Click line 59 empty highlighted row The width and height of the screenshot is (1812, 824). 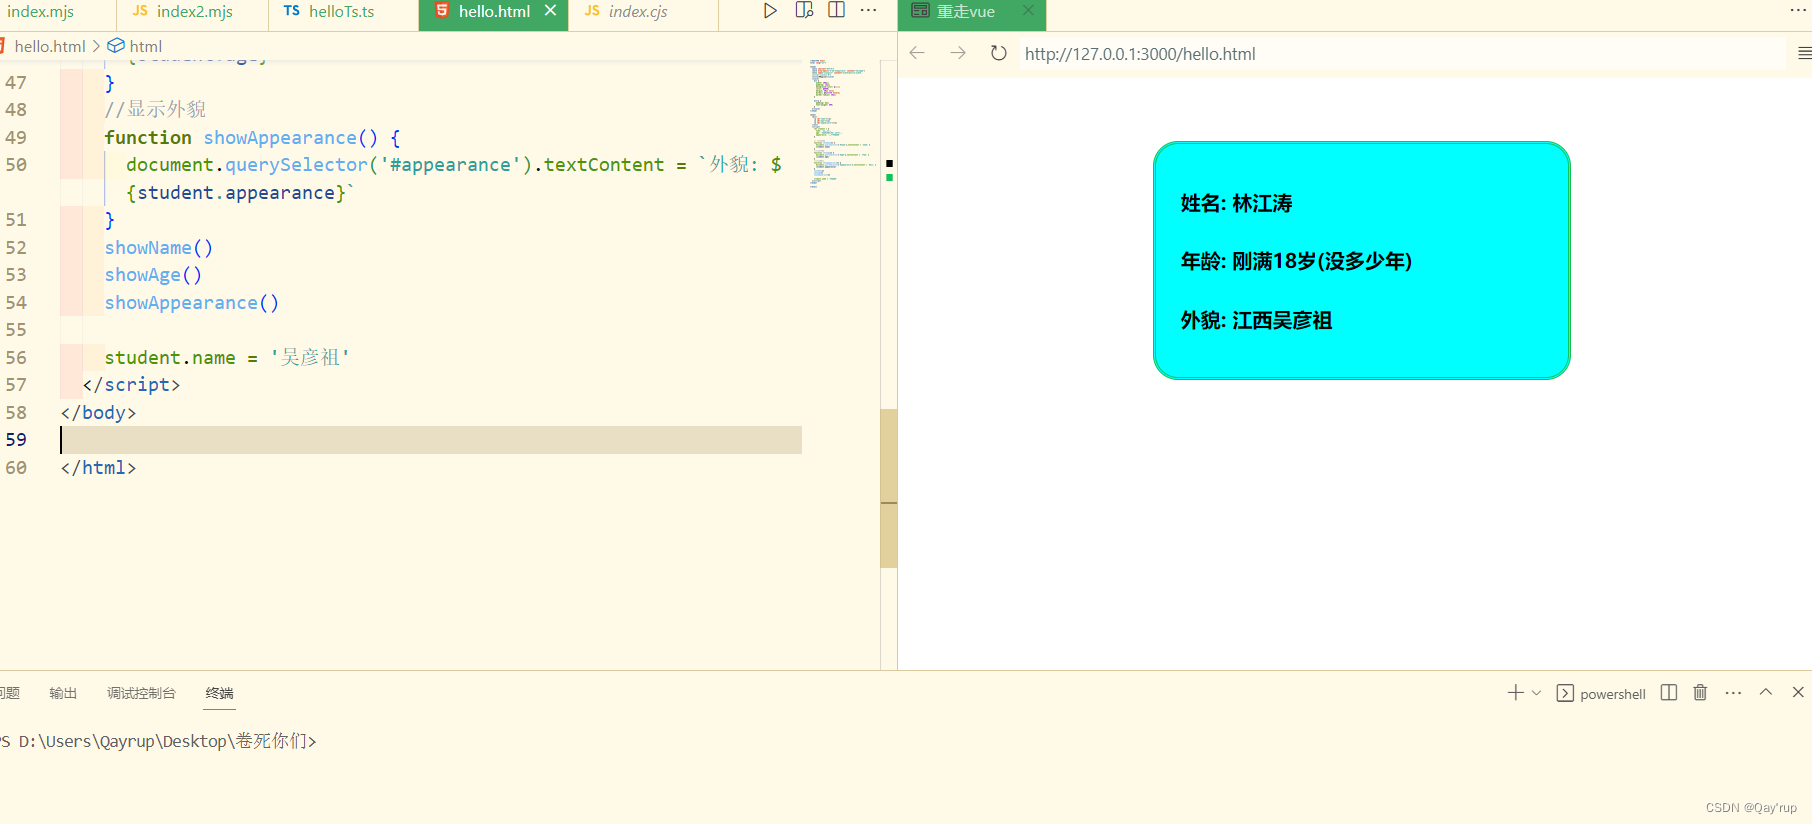(431, 440)
